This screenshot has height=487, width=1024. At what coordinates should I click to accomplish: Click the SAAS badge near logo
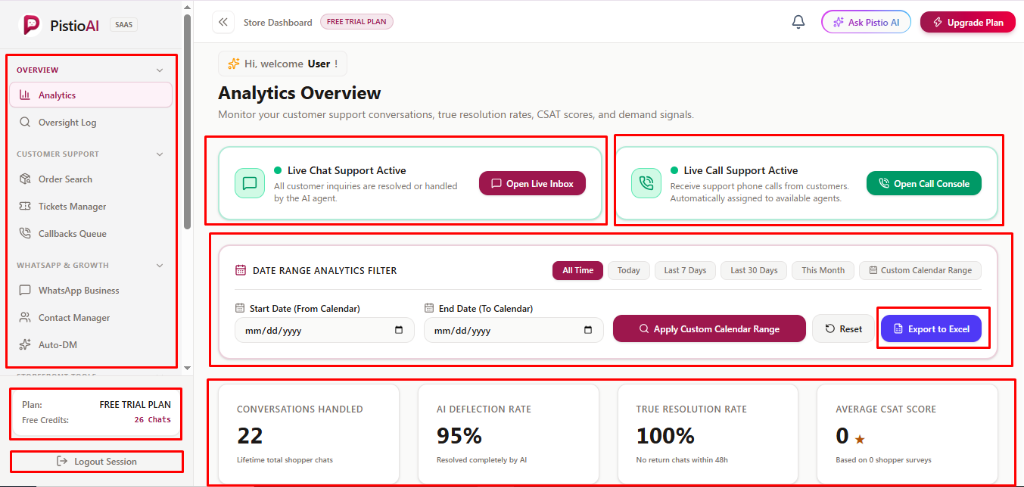point(123,25)
